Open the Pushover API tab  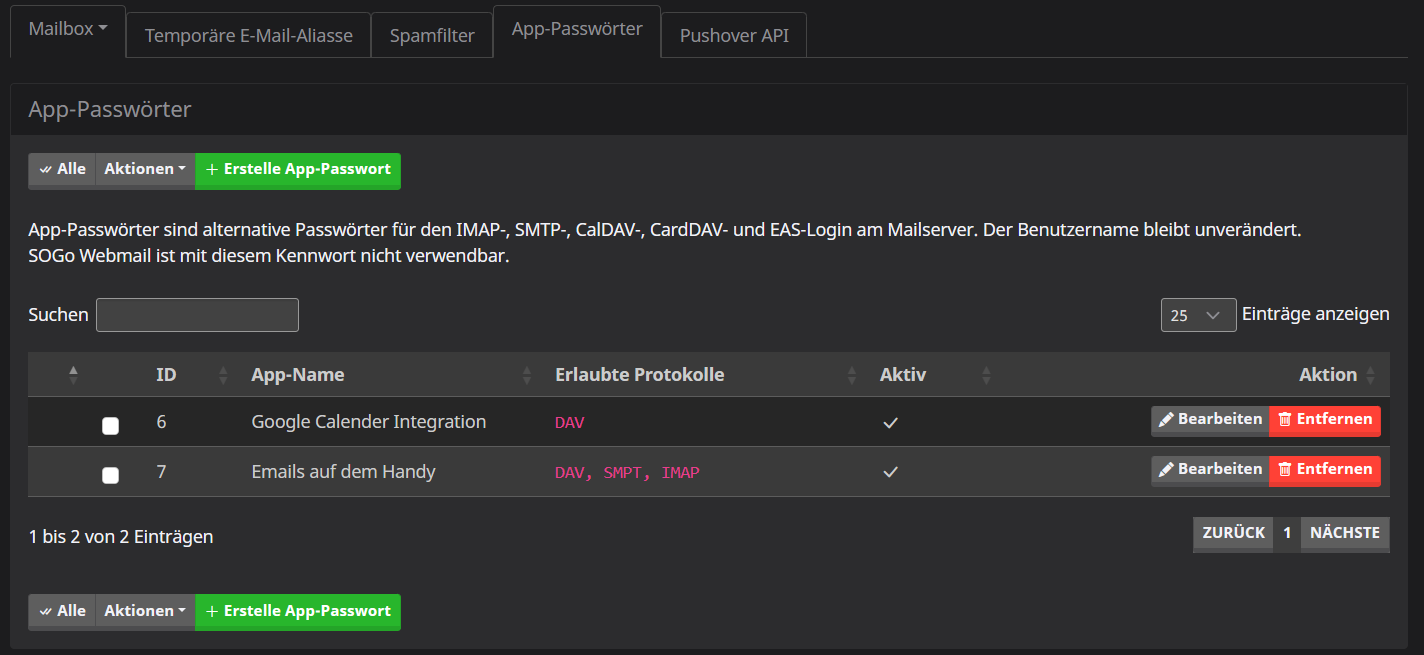(x=734, y=36)
